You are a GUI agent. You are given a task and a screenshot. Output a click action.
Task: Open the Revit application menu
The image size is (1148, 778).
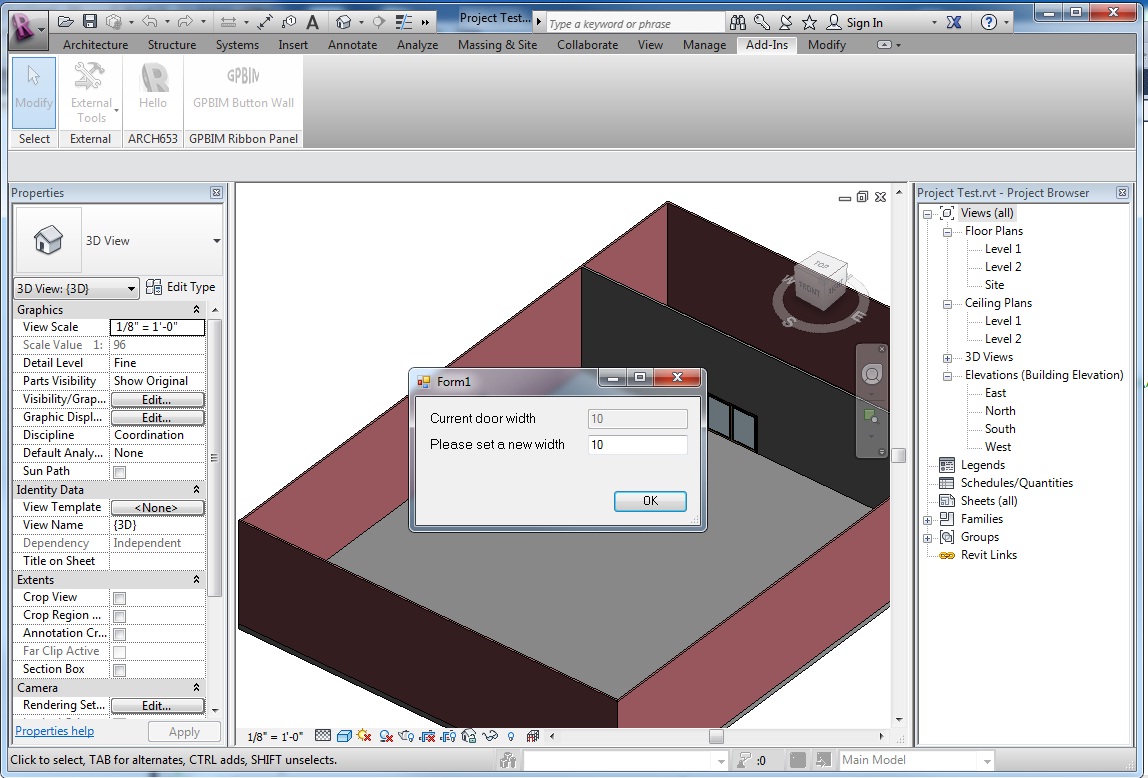point(27,29)
